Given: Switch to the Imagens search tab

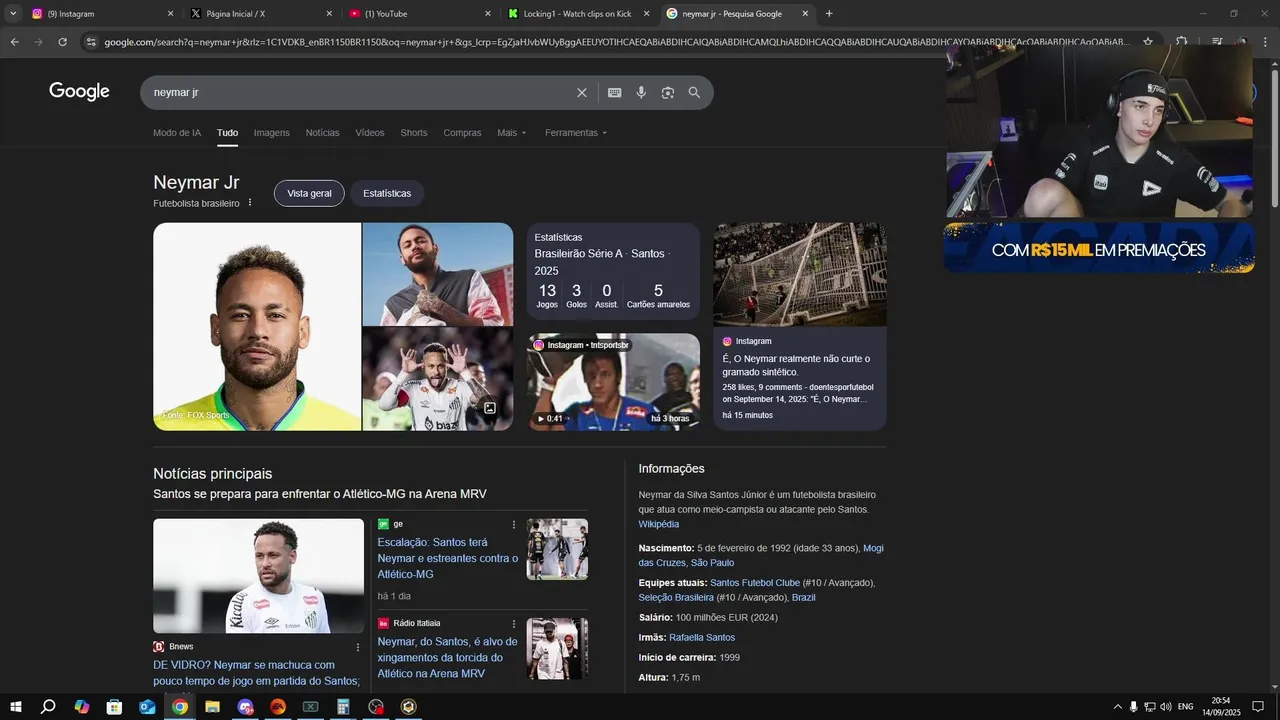Looking at the screenshot, I should tap(271, 133).
